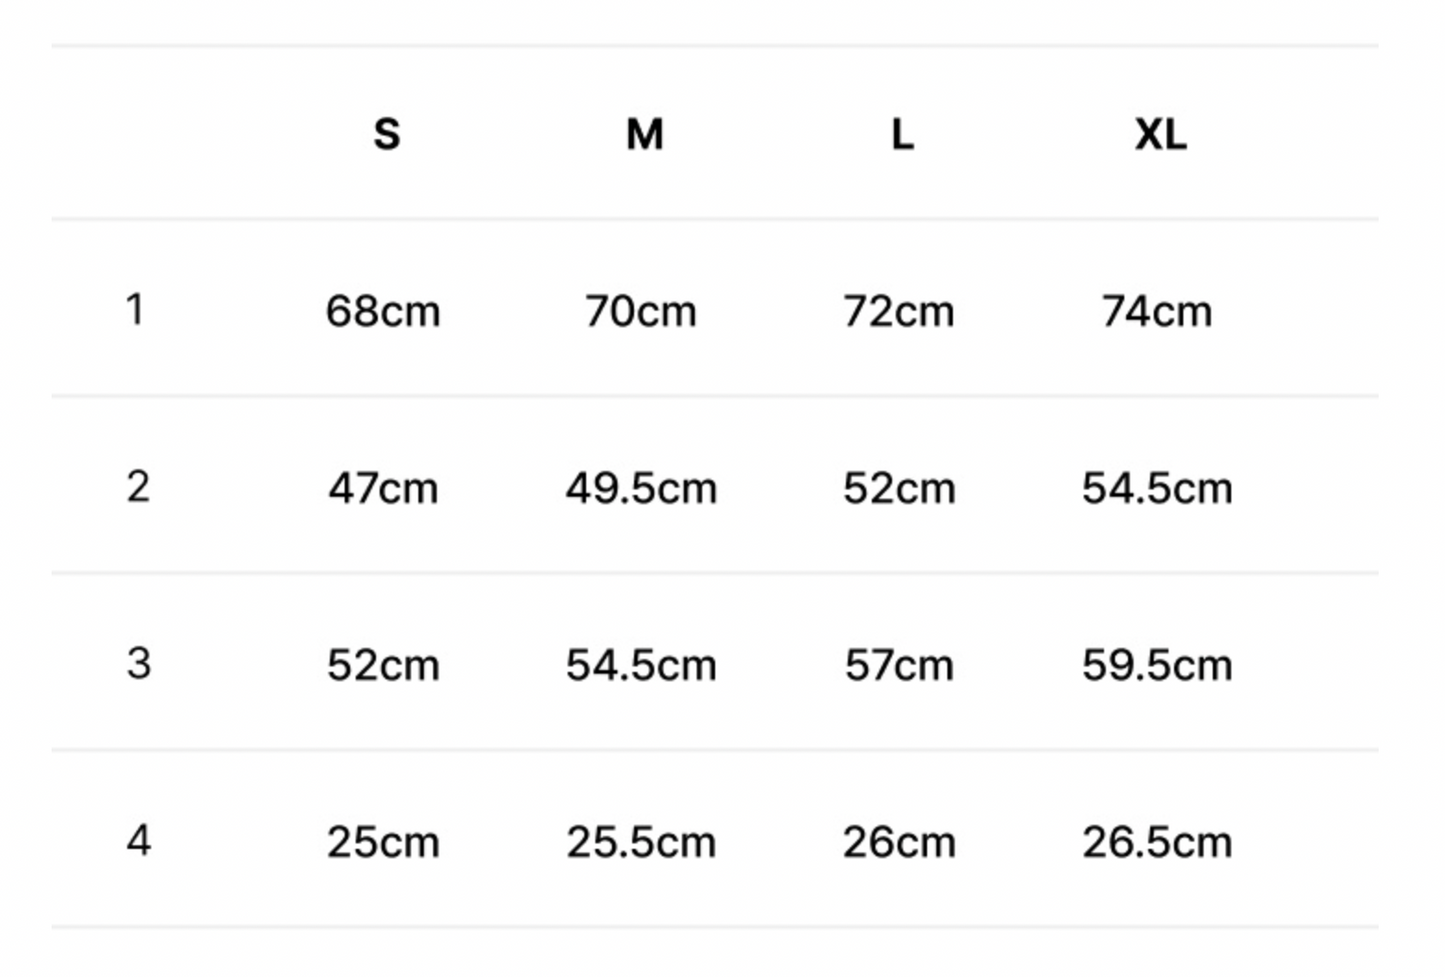Click the 47cm cell

click(383, 488)
